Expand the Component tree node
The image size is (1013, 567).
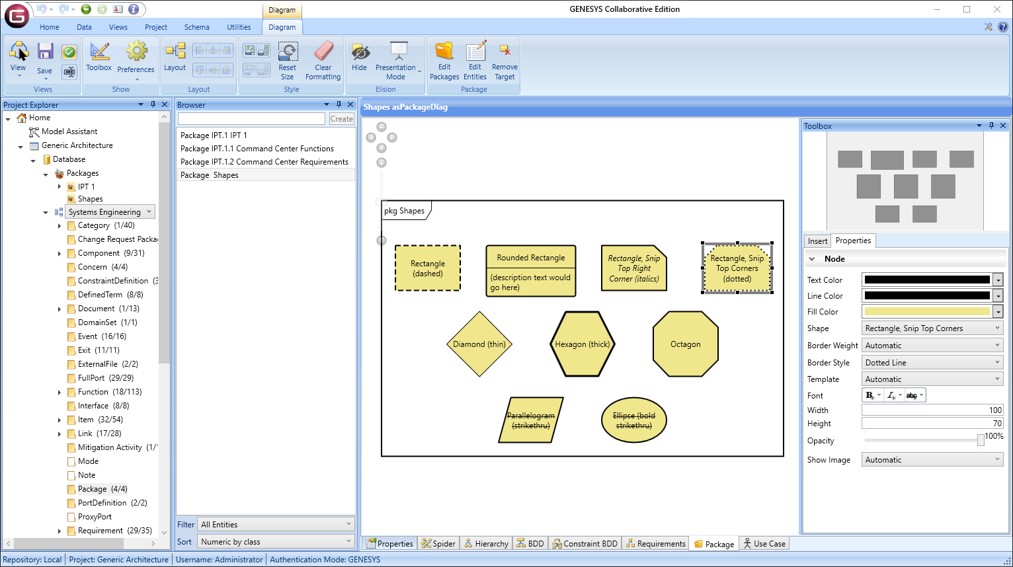point(59,254)
